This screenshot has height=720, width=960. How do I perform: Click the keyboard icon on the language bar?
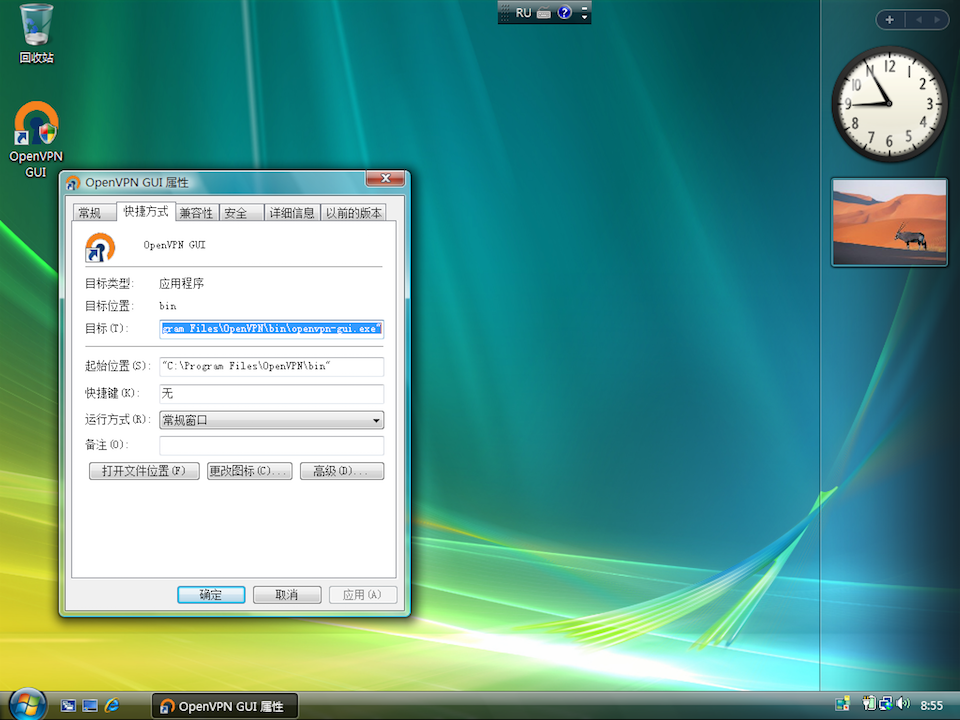pyautogui.click(x=544, y=12)
